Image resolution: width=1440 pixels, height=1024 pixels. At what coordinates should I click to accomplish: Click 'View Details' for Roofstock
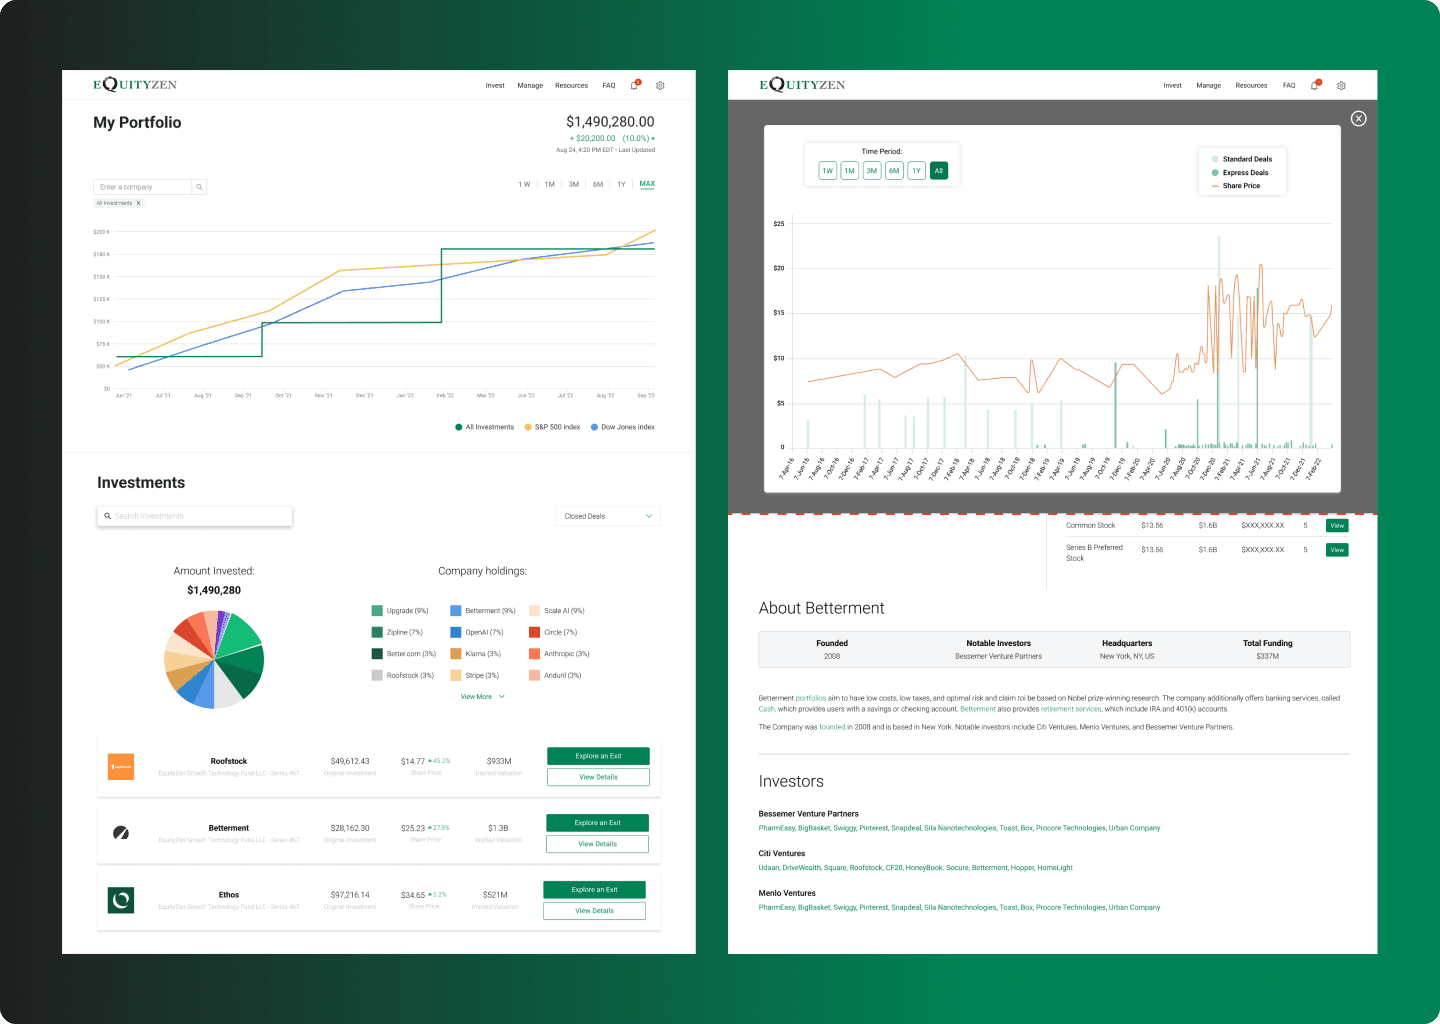(598, 777)
